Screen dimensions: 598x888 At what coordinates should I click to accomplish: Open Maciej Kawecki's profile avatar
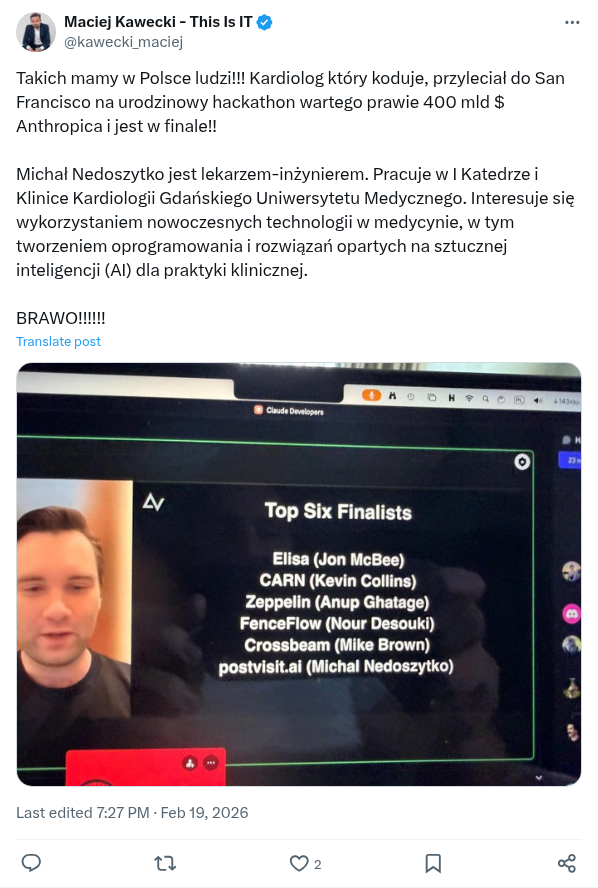click(x=36, y=32)
